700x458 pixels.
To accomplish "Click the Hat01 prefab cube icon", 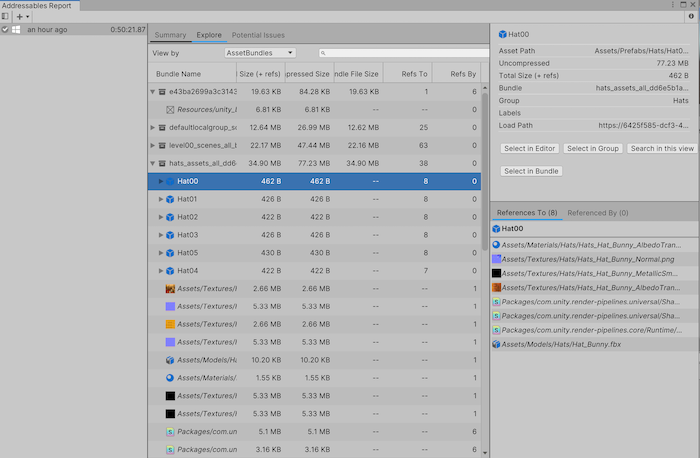I will (170, 199).
